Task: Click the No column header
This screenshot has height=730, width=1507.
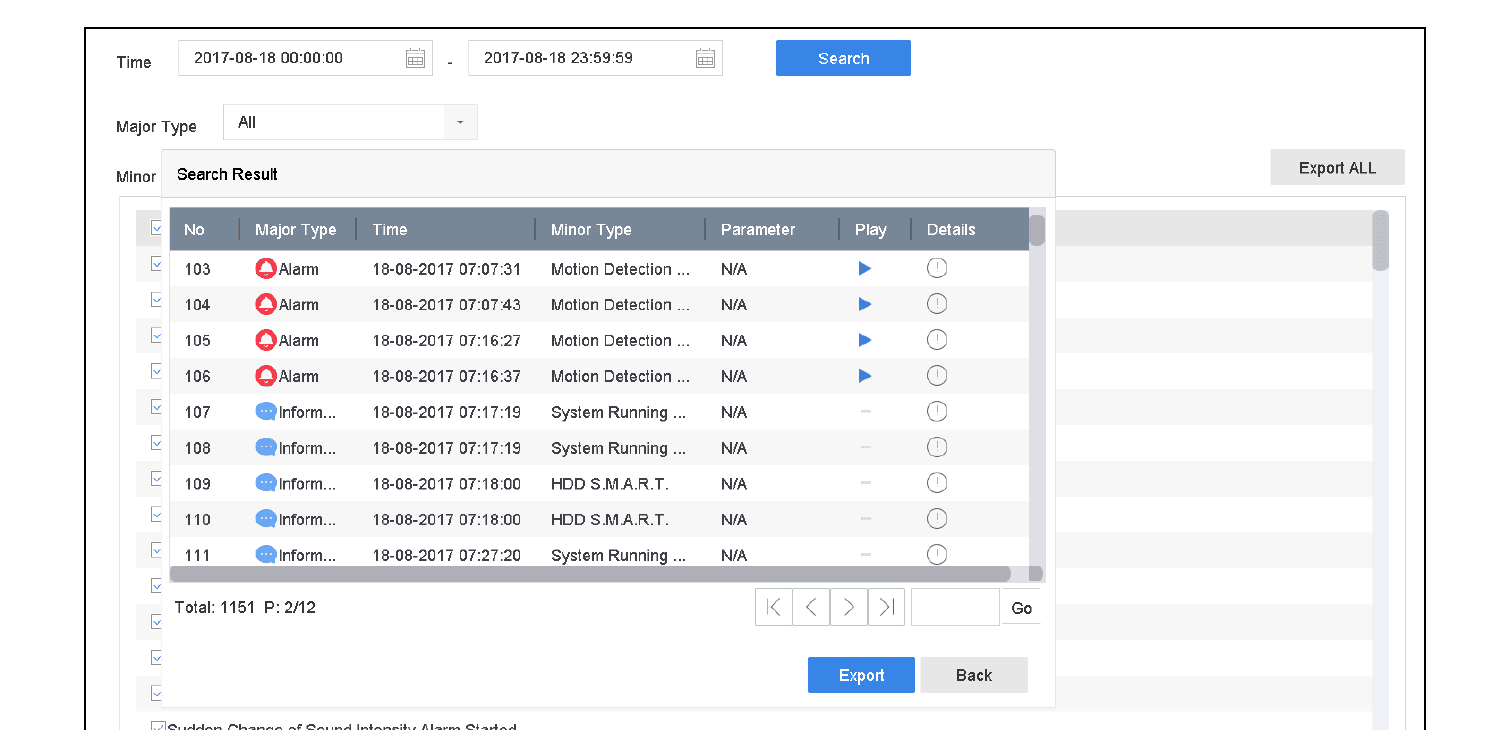Action: click(194, 229)
